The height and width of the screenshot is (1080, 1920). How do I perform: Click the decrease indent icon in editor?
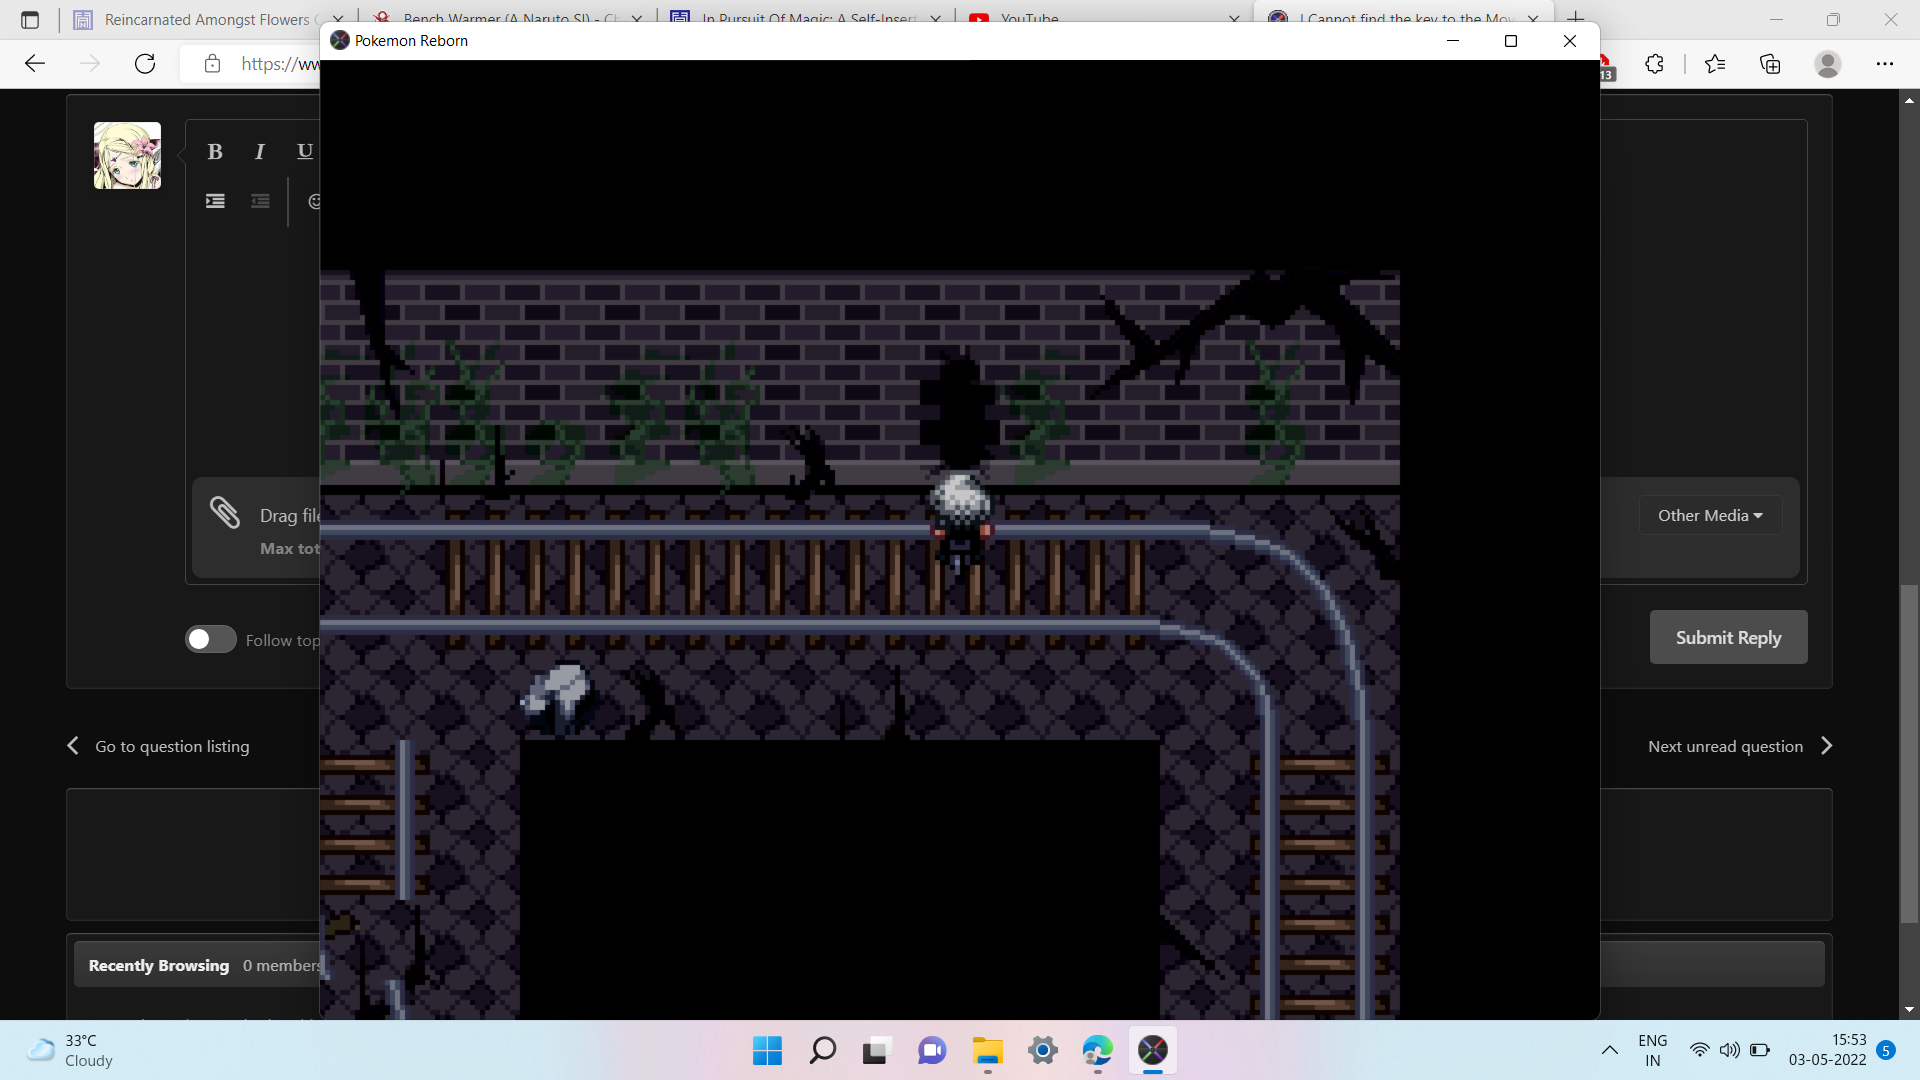[260, 201]
